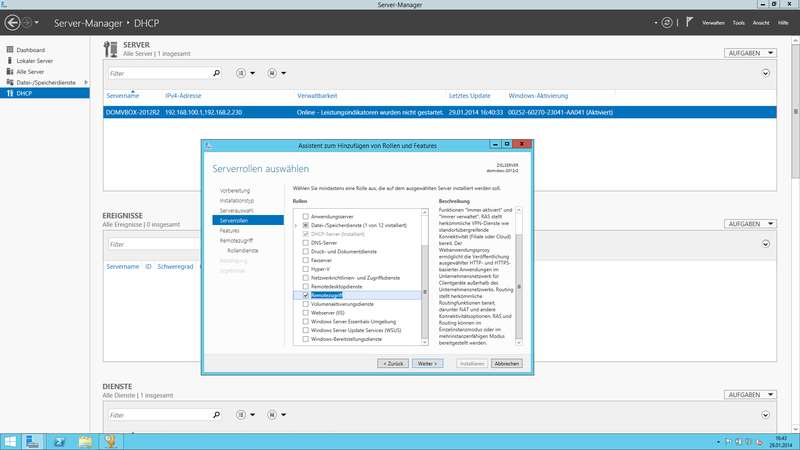Expand Datei-/Speicherdienste in the sidebar
The image size is (800, 450).
87,82
